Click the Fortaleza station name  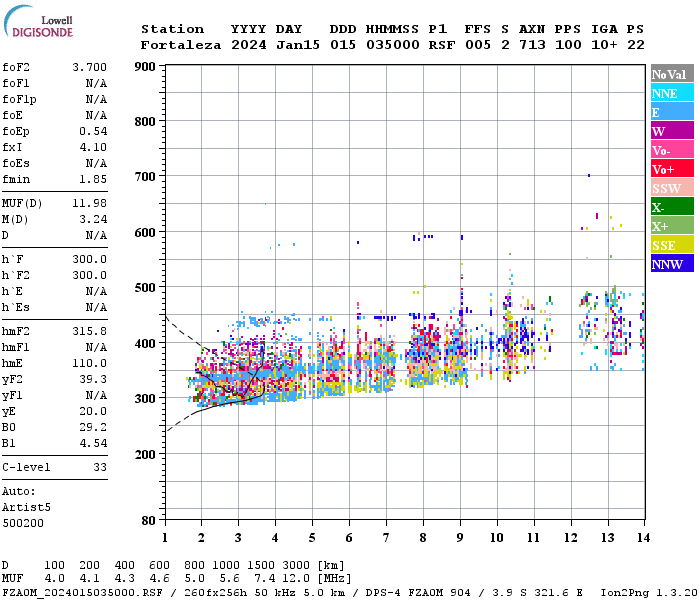(x=181, y=45)
